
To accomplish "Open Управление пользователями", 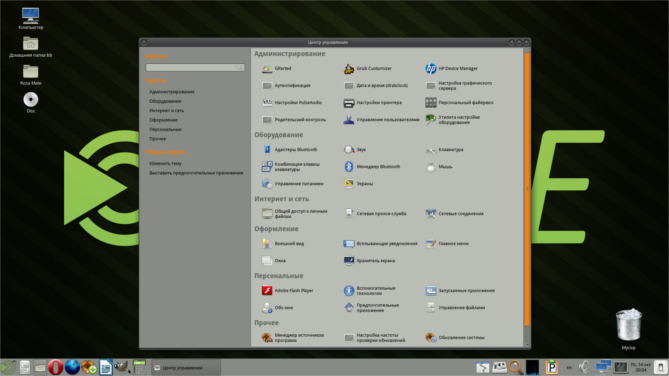I will pos(381,120).
